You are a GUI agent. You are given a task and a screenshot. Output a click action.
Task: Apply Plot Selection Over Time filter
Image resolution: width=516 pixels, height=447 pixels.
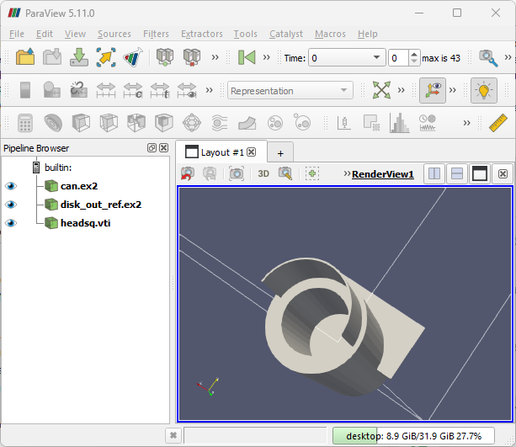(x=427, y=123)
